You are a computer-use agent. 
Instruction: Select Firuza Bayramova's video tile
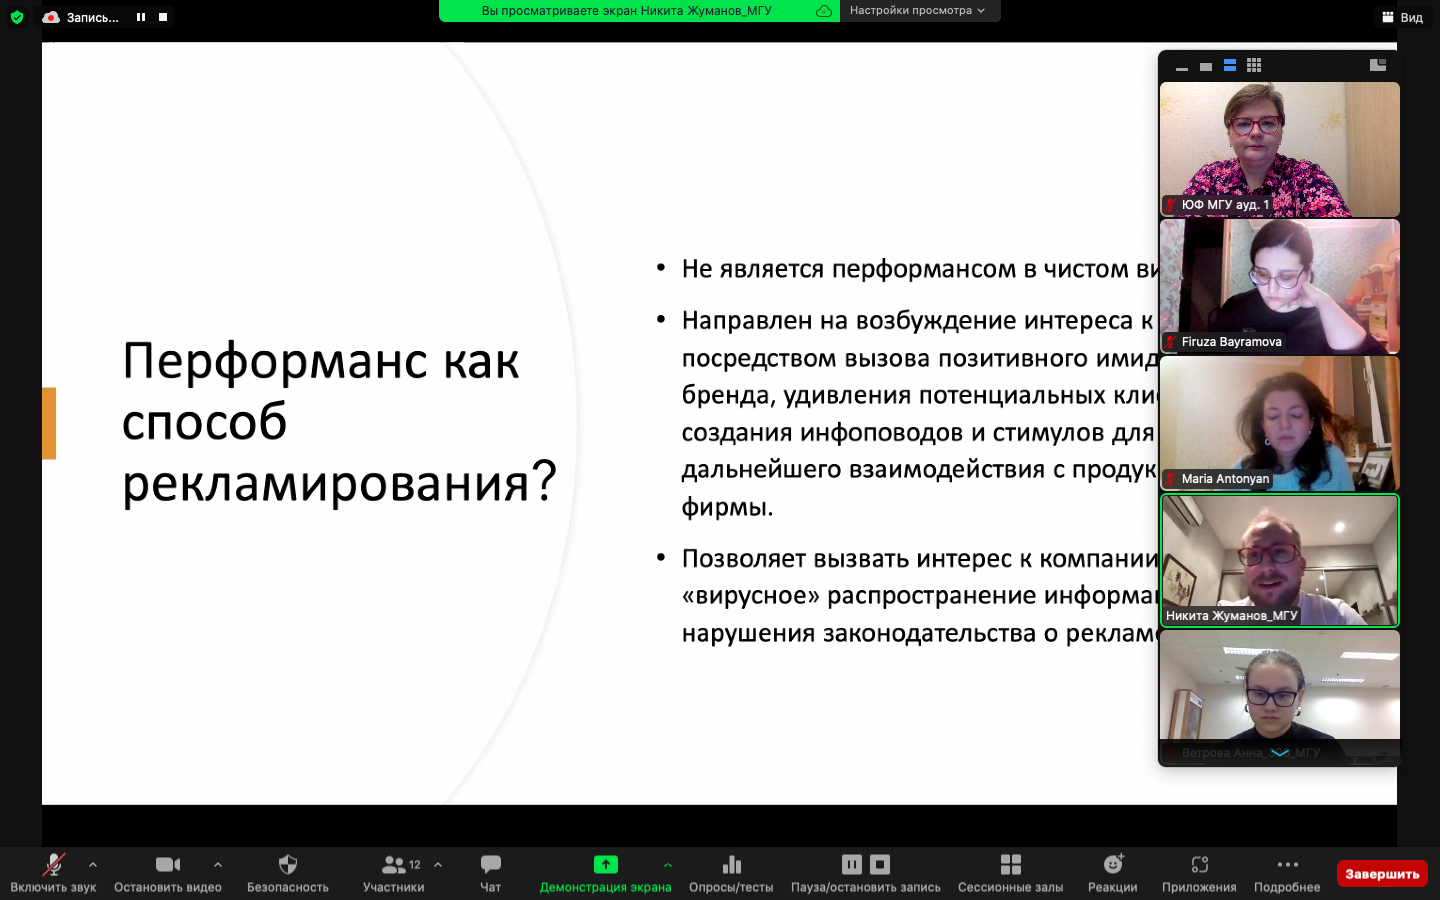(x=1280, y=286)
